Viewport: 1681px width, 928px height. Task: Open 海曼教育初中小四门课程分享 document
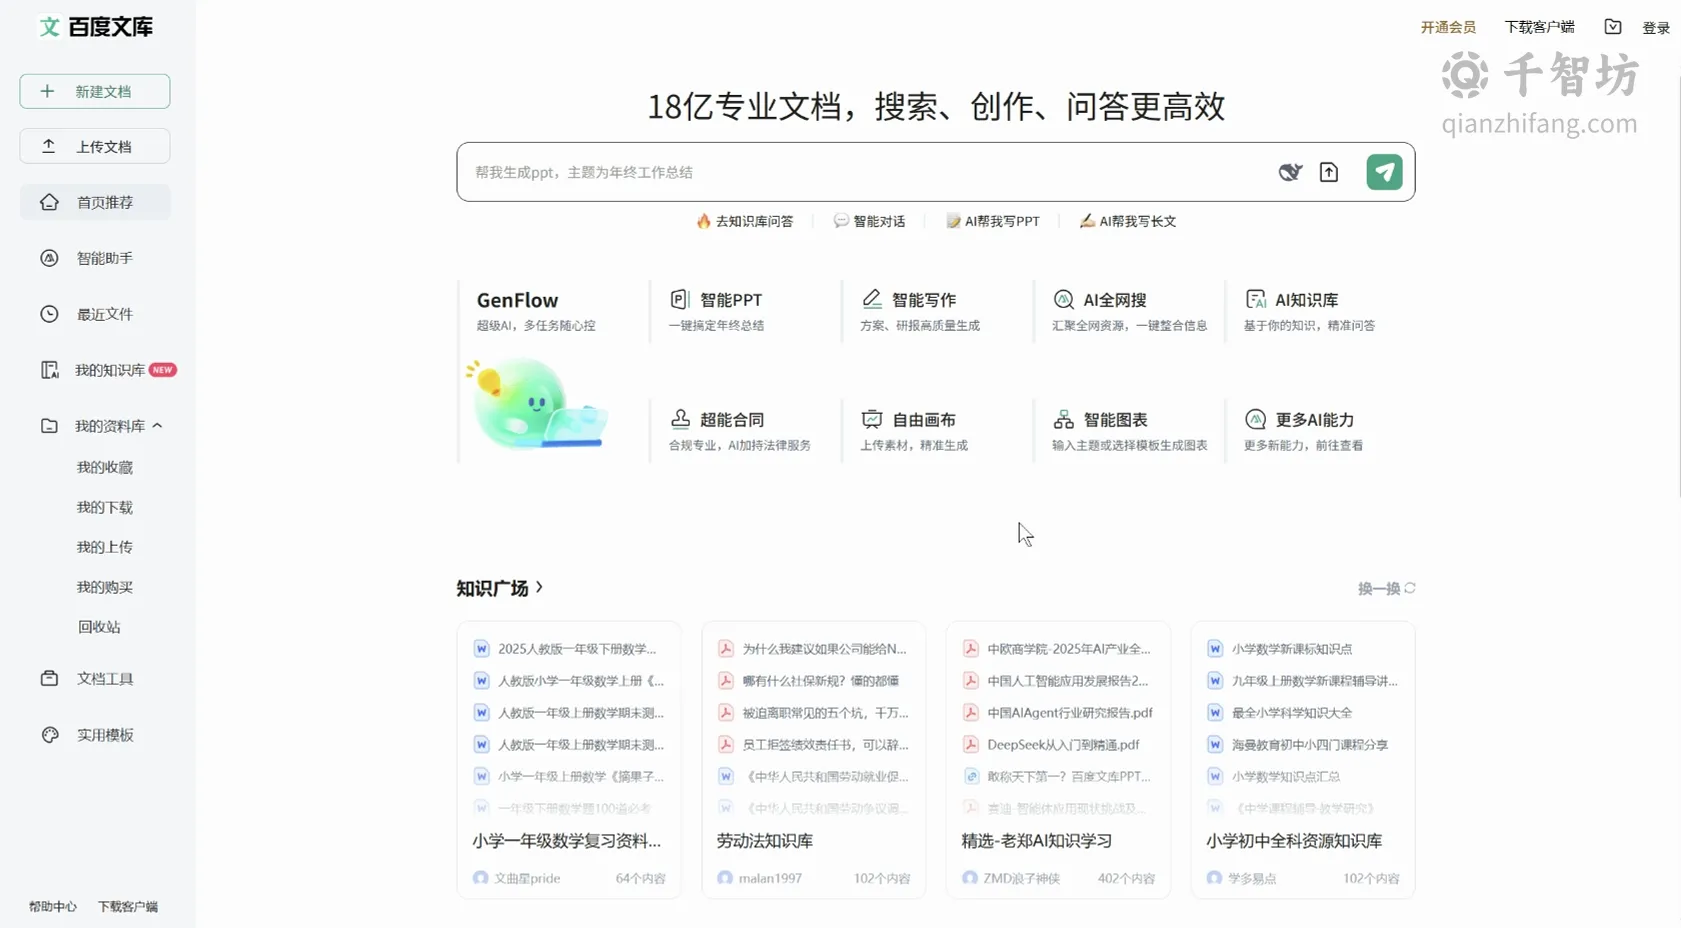click(1309, 745)
